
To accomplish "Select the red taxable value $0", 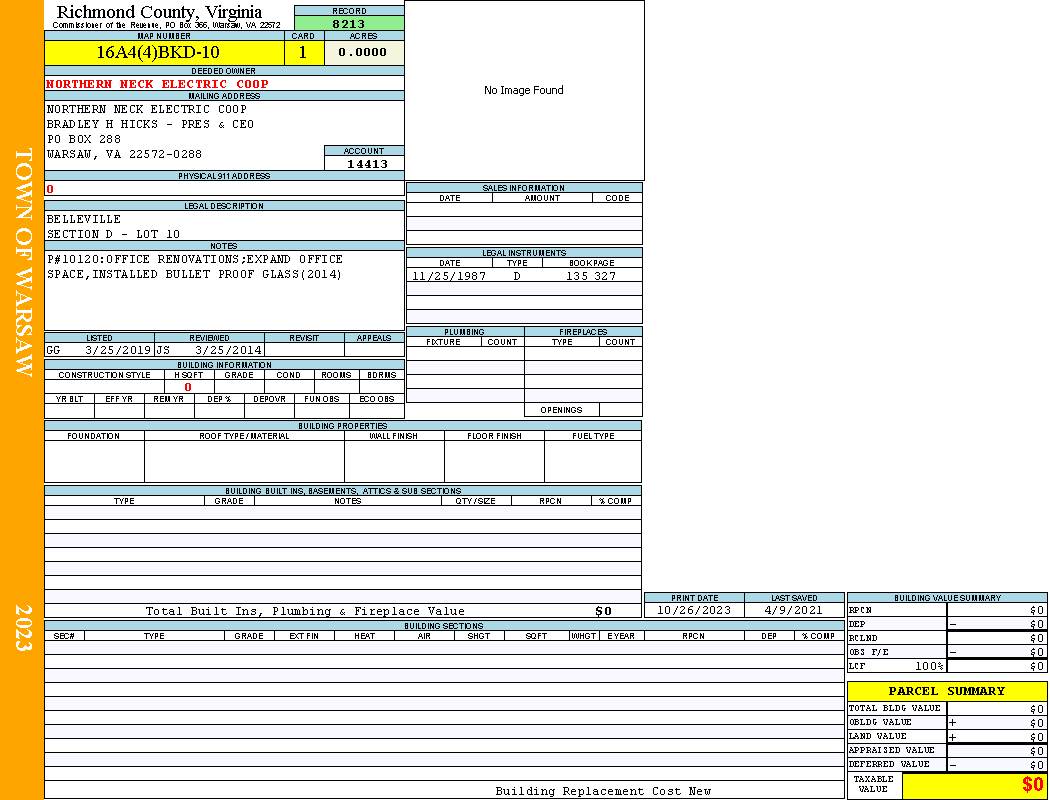I will pyautogui.click(x=1032, y=785).
